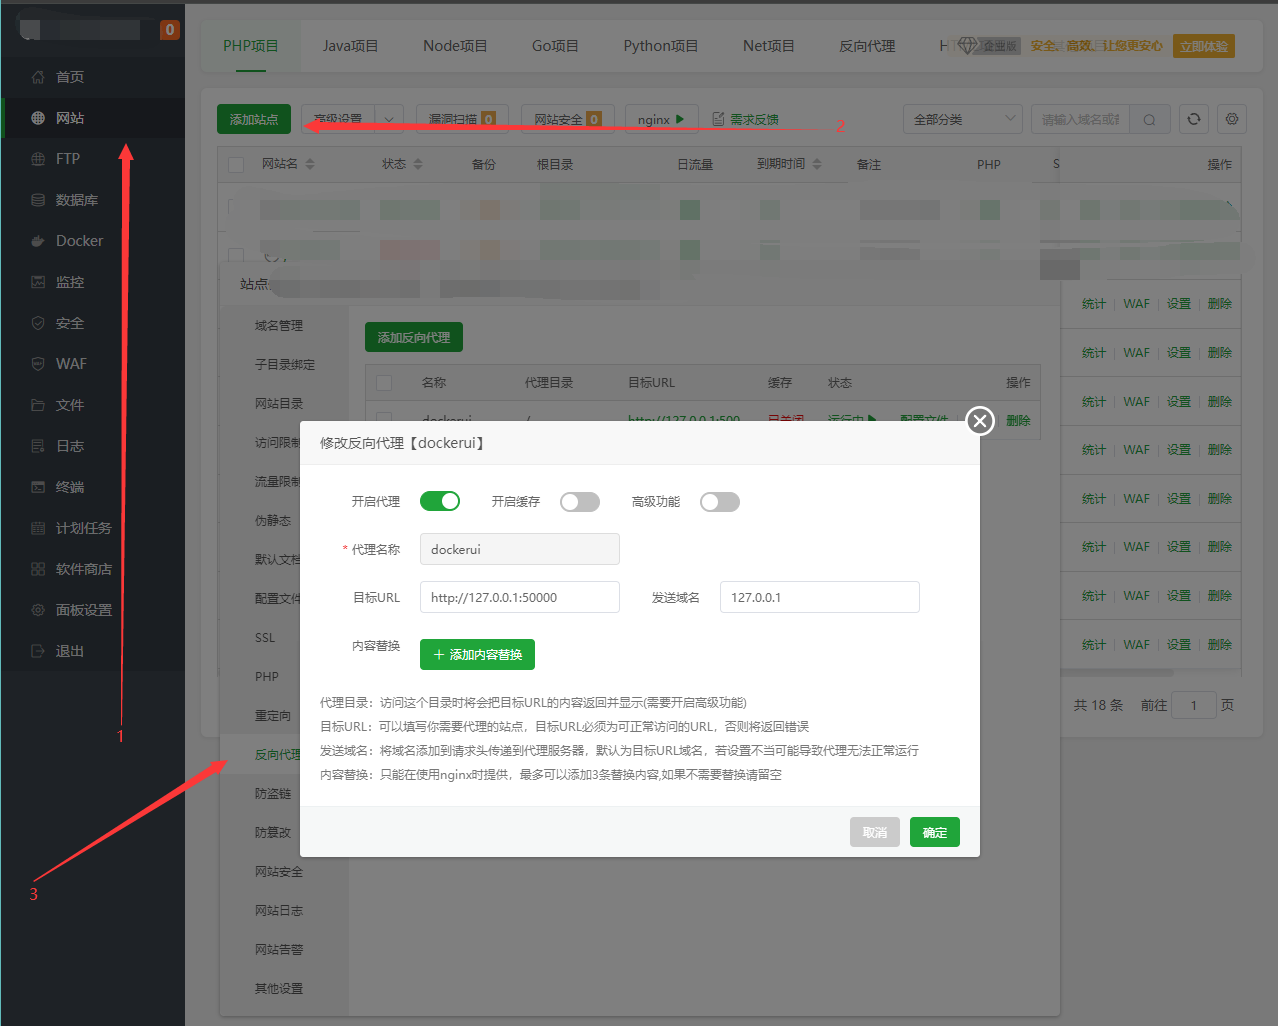
Task: Switch to the Java项目 tab
Action: point(350,46)
